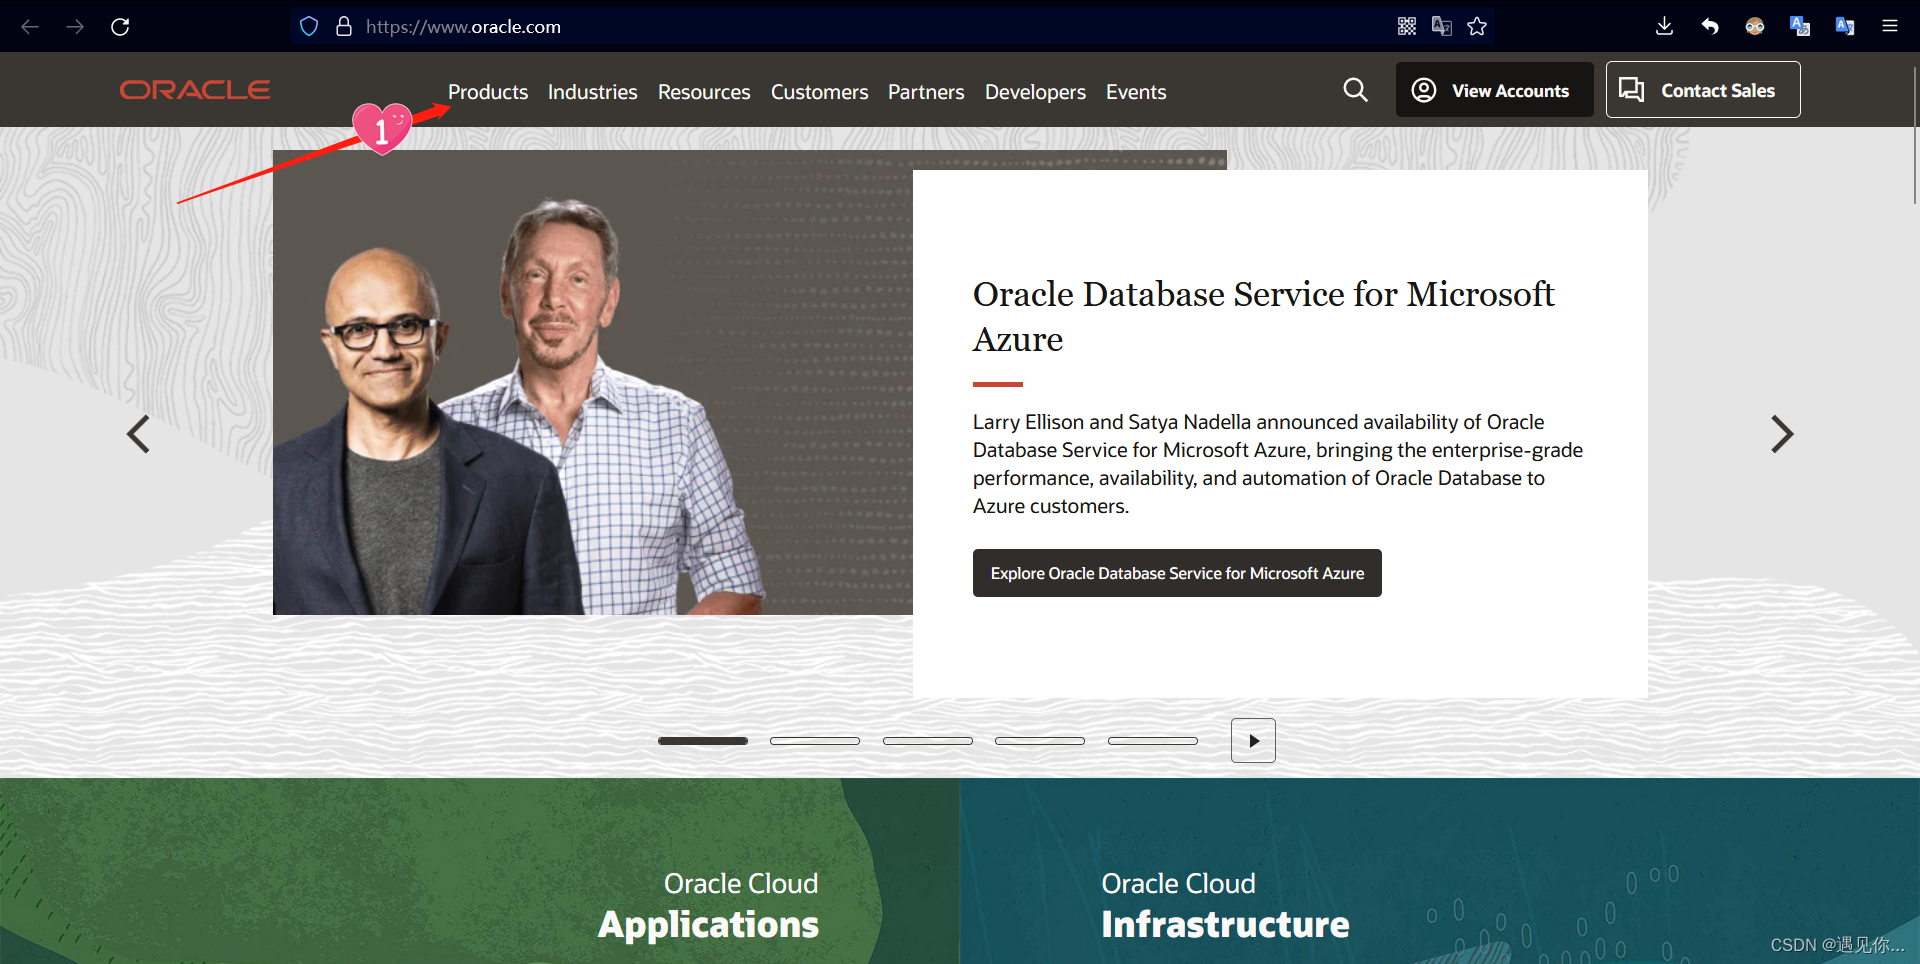
Task: Click the Contact Sales button
Action: point(1703,90)
